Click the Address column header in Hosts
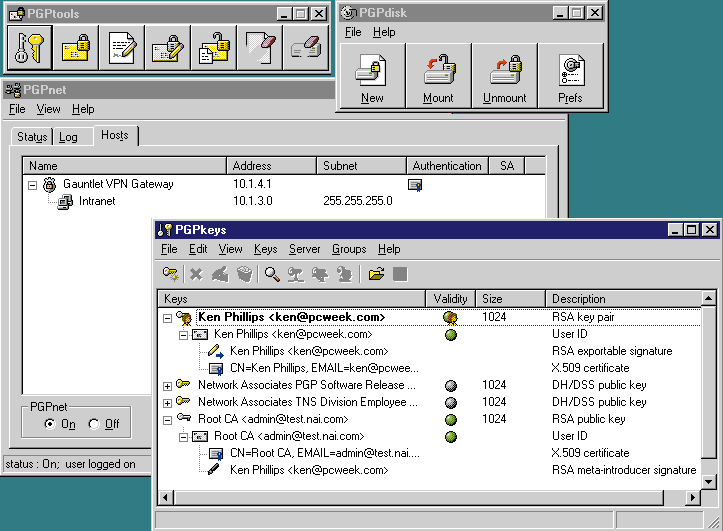The width and height of the screenshot is (723, 531). [272, 165]
